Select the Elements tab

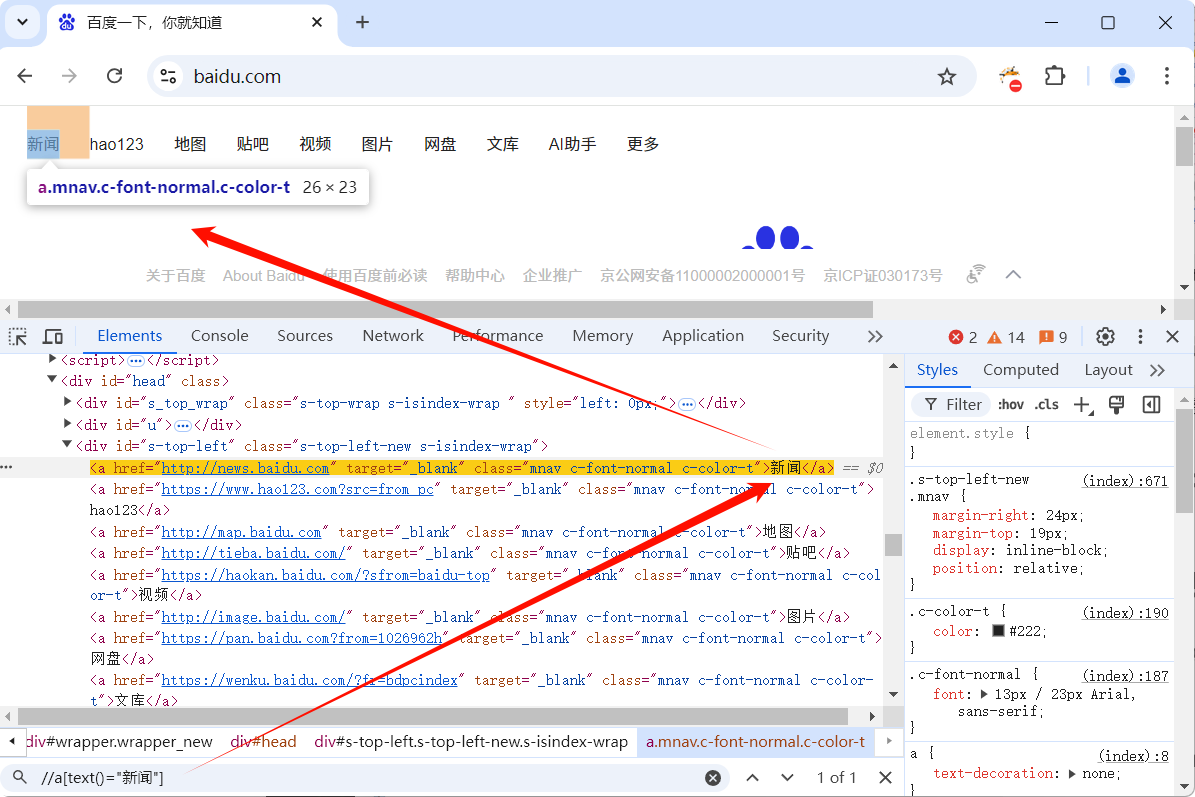[x=130, y=336]
